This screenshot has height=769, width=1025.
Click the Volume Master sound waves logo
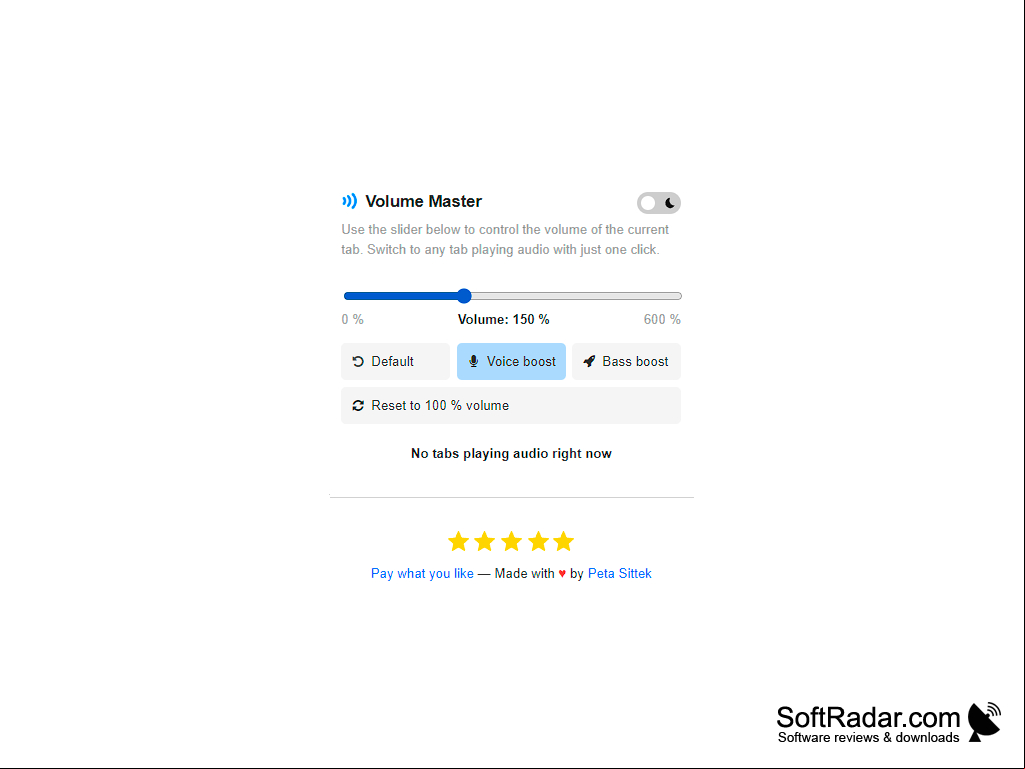(x=350, y=201)
